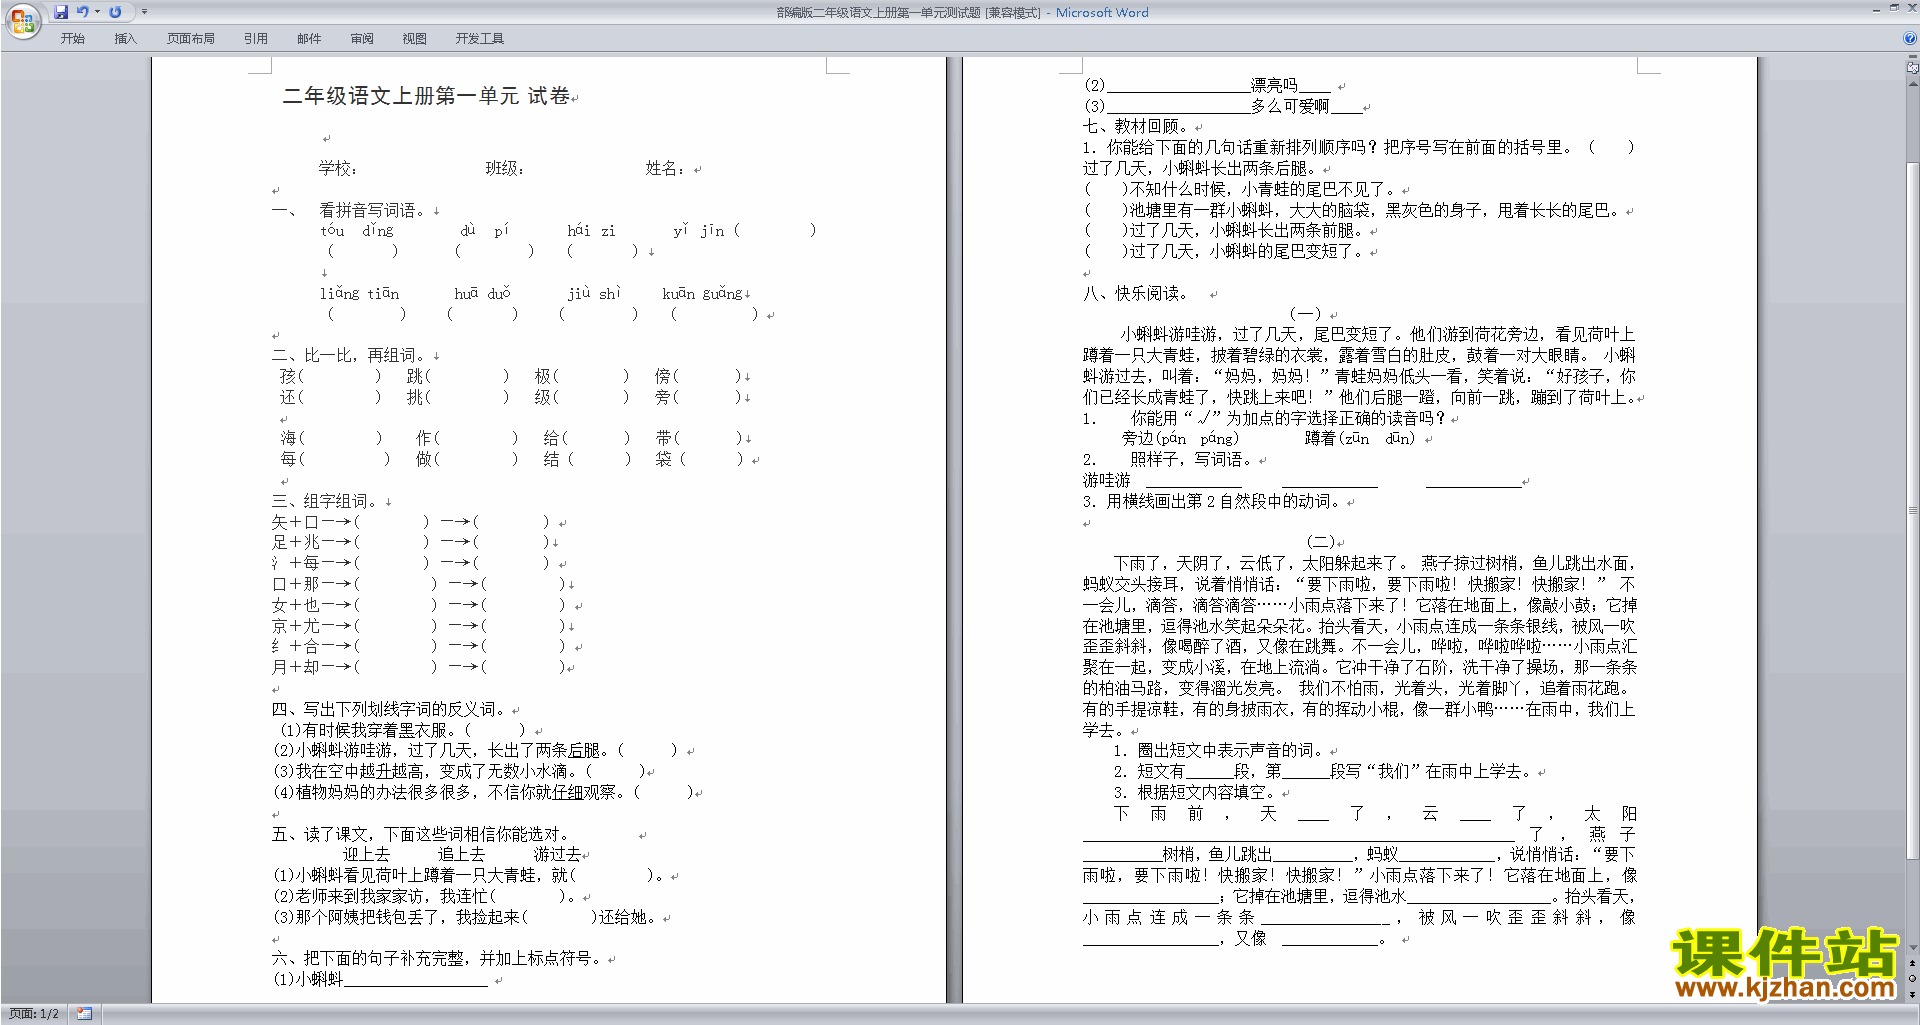Open the 视图 ribbon tab
This screenshot has height=1025, width=1920.
point(415,39)
